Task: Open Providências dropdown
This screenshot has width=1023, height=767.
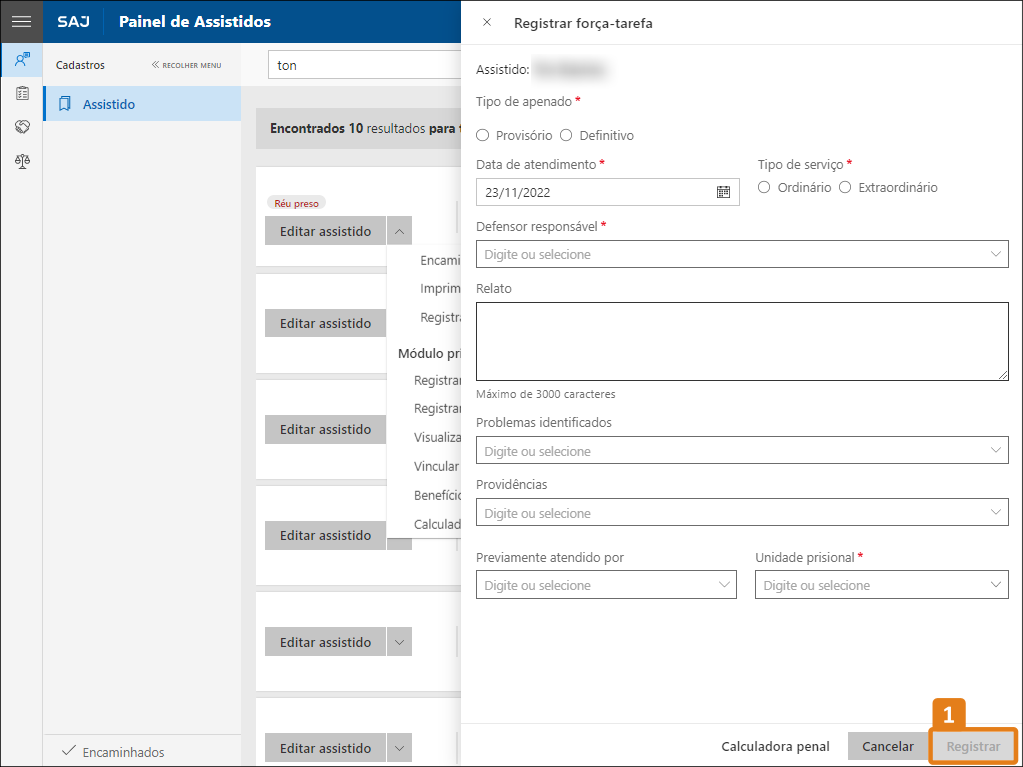Action: 742,512
